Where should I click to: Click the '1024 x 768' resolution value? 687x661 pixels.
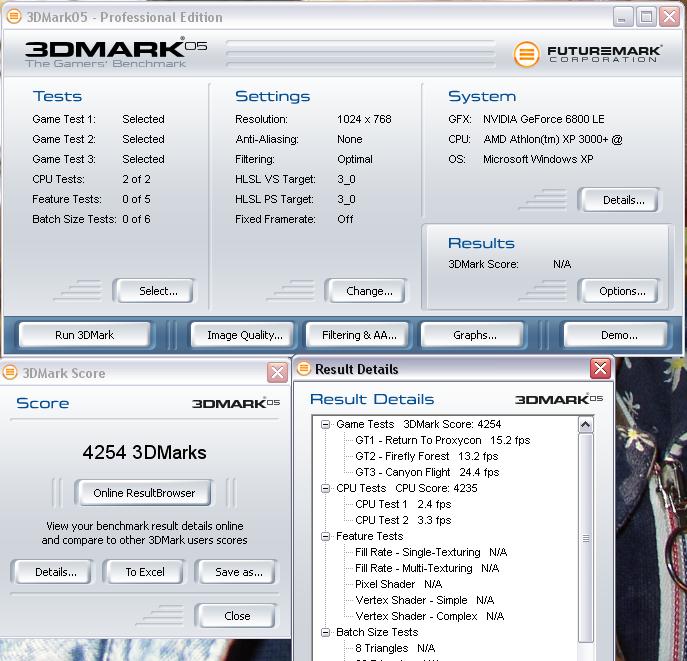coord(364,119)
